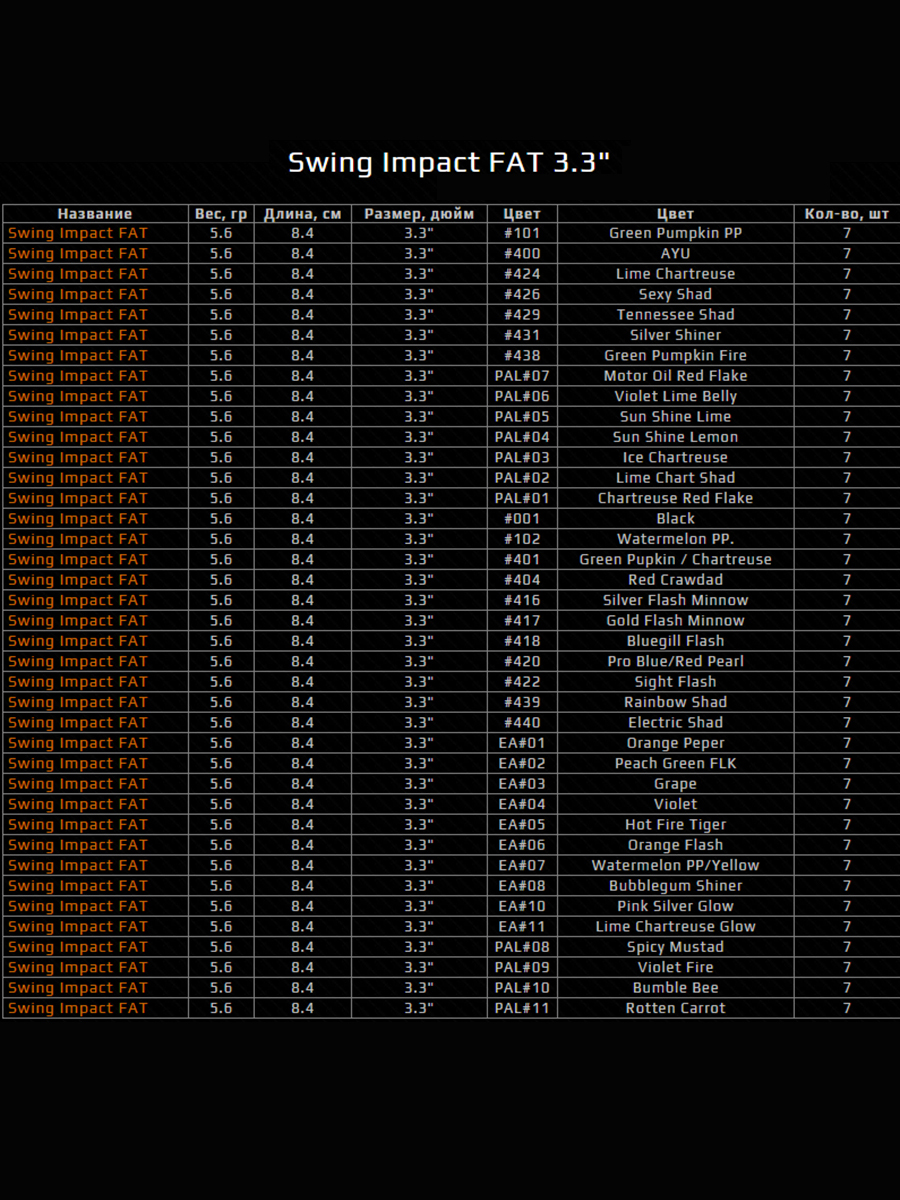The height and width of the screenshot is (1200, 900).
Task: Click color code 'EA#04'
Action: 522,804
